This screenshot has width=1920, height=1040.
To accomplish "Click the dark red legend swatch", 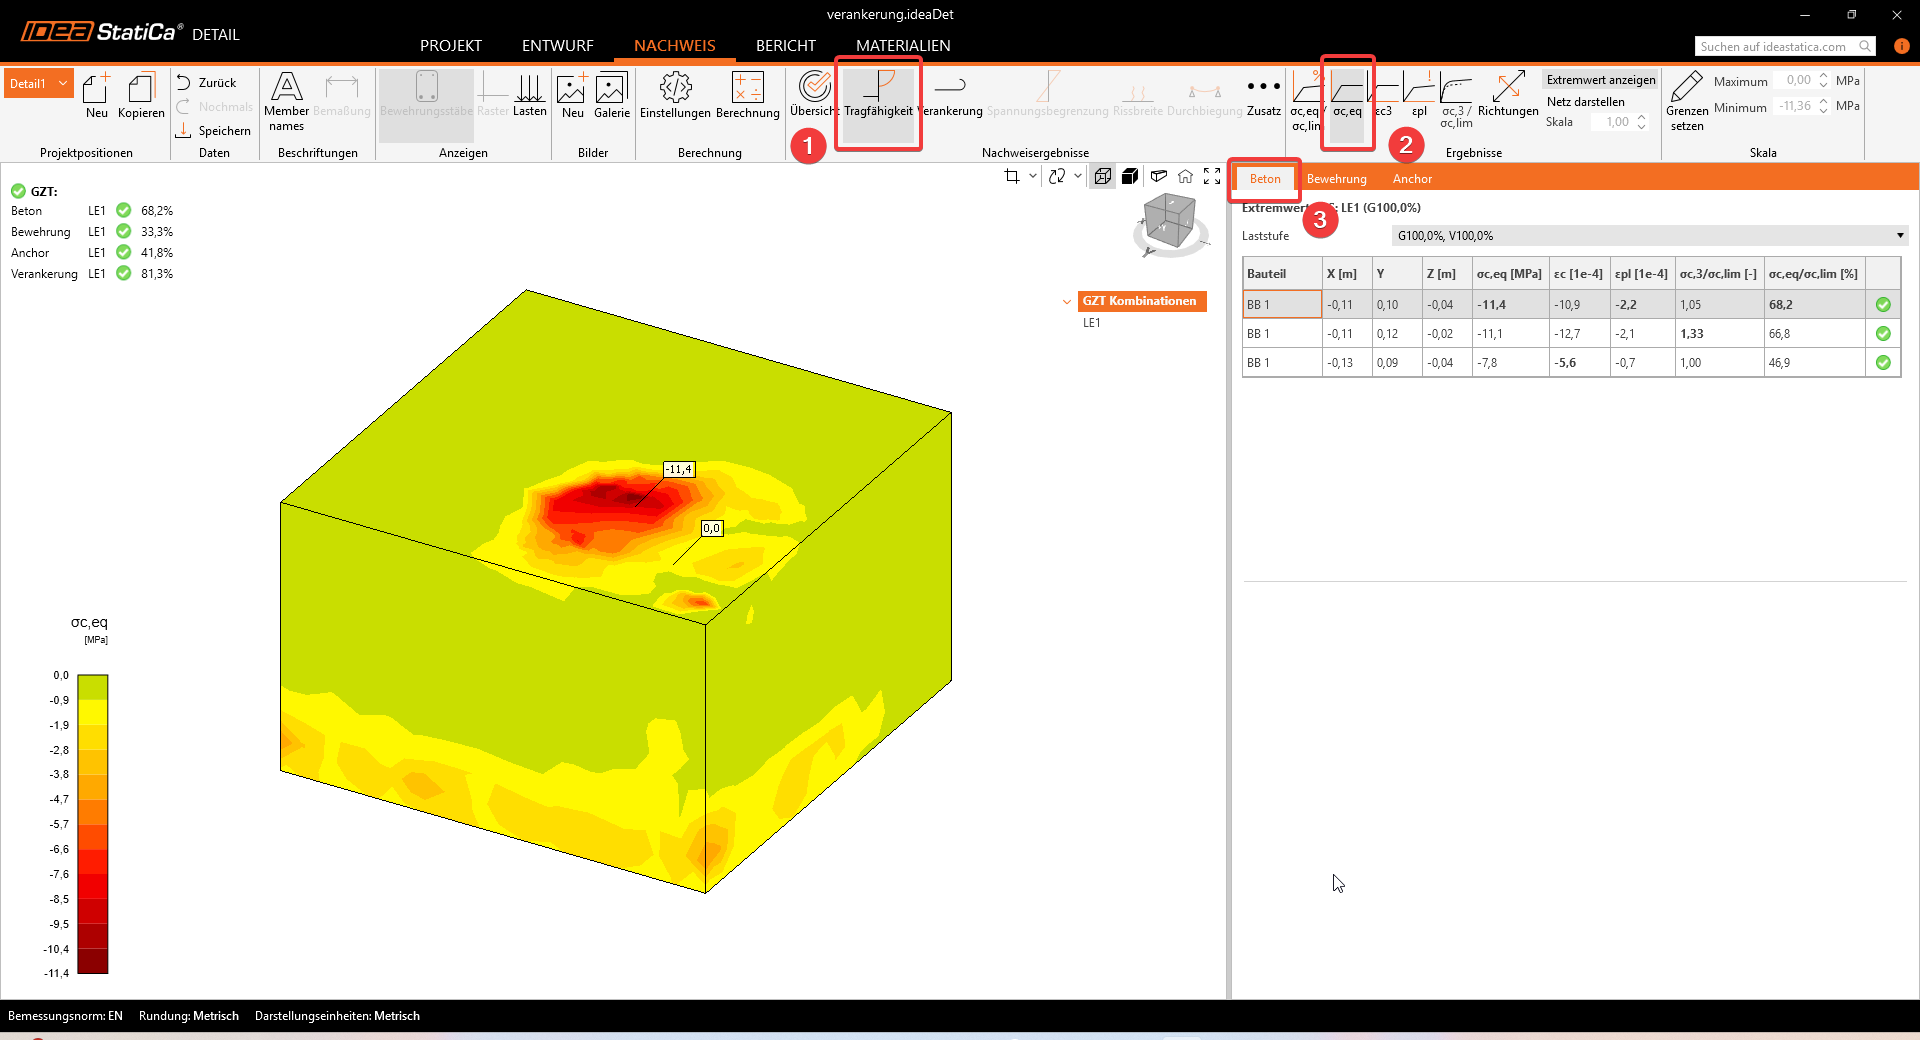I will [93, 961].
